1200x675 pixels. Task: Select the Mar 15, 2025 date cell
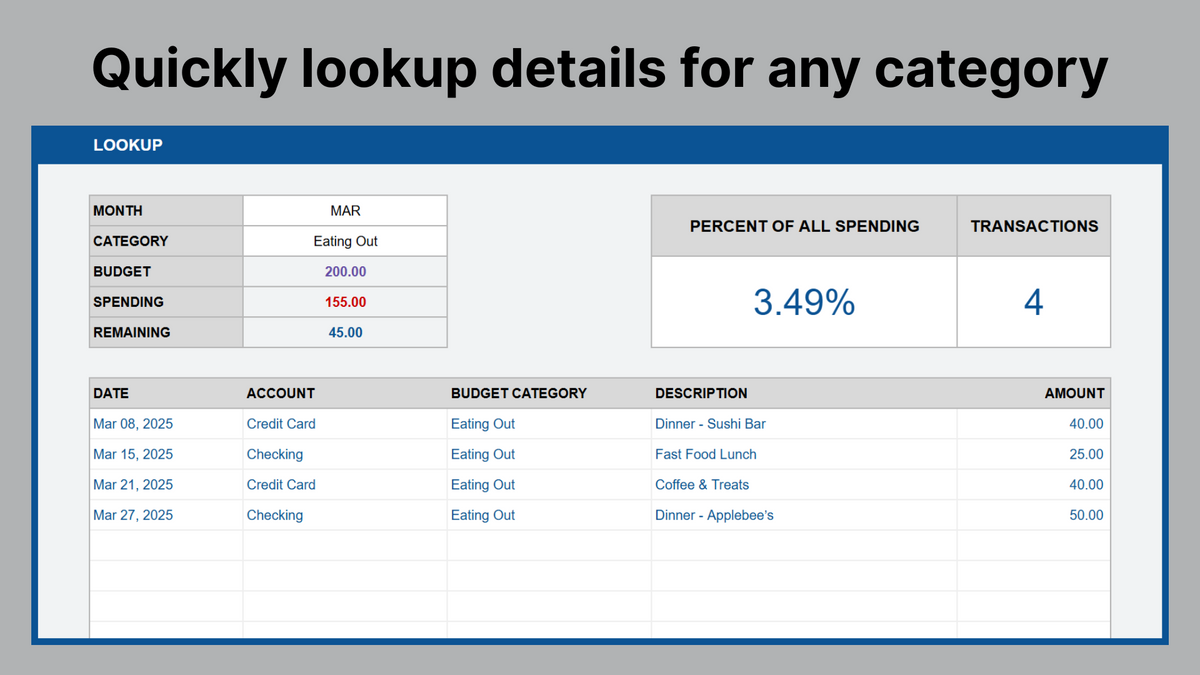pos(166,454)
